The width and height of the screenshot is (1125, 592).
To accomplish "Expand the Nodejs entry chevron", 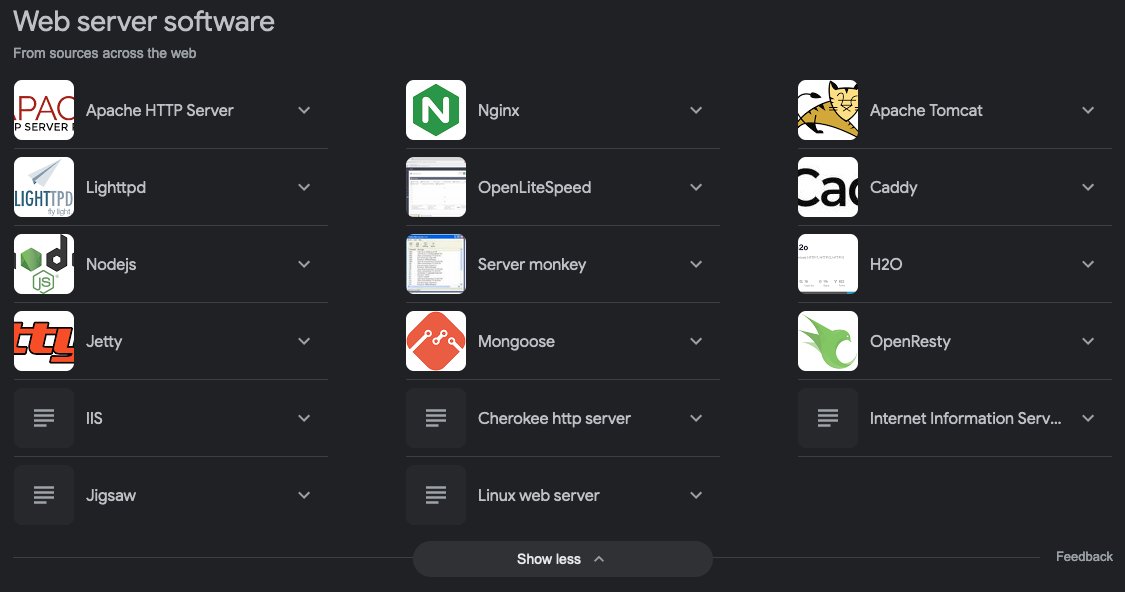I will [x=304, y=264].
